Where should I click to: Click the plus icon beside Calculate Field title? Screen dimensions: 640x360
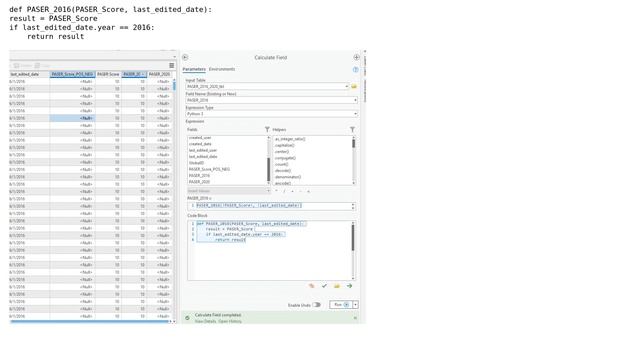click(x=356, y=57)
